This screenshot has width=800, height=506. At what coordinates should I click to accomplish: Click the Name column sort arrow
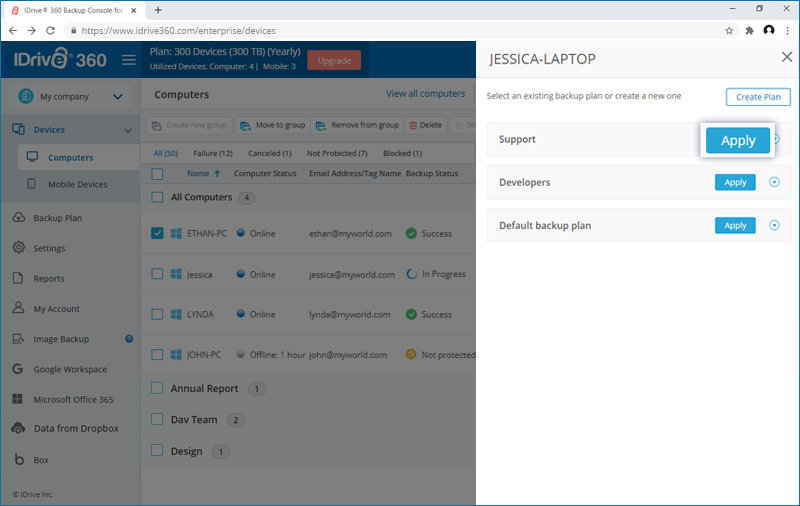pos(217,173)
